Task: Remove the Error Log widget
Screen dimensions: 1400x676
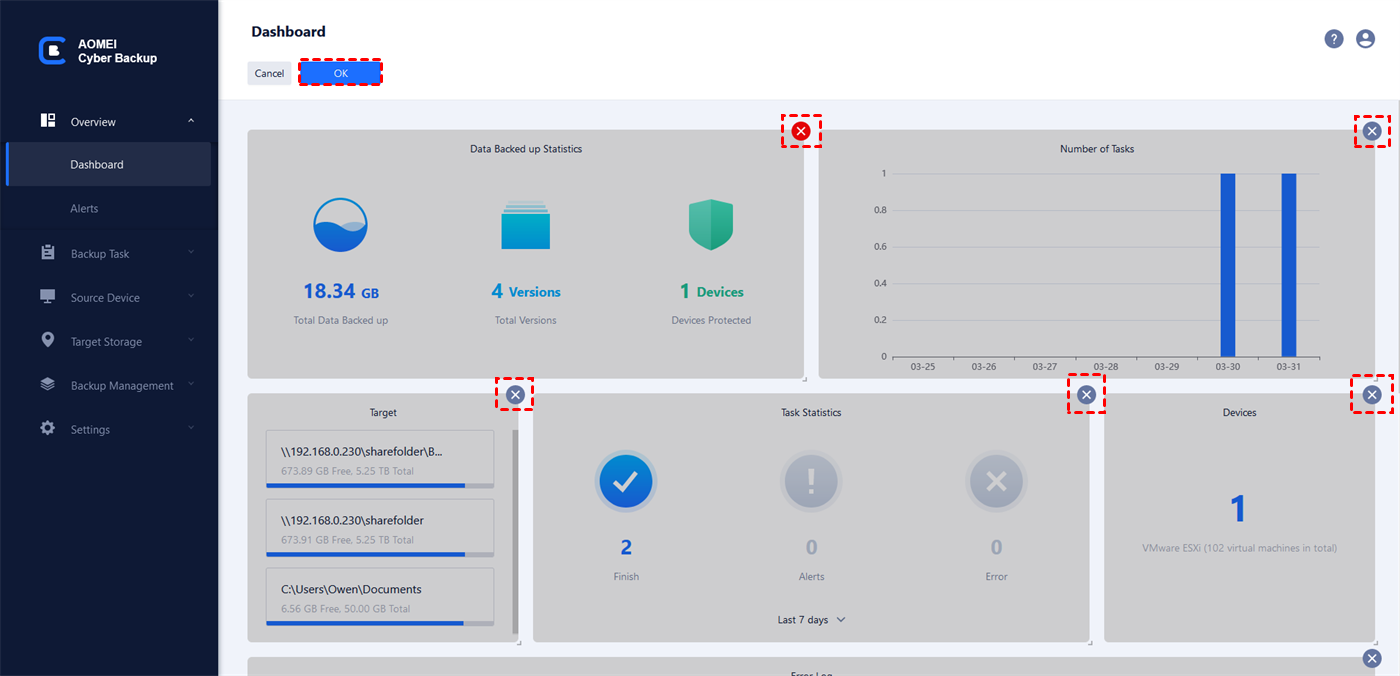Action: coord(1372,658)
